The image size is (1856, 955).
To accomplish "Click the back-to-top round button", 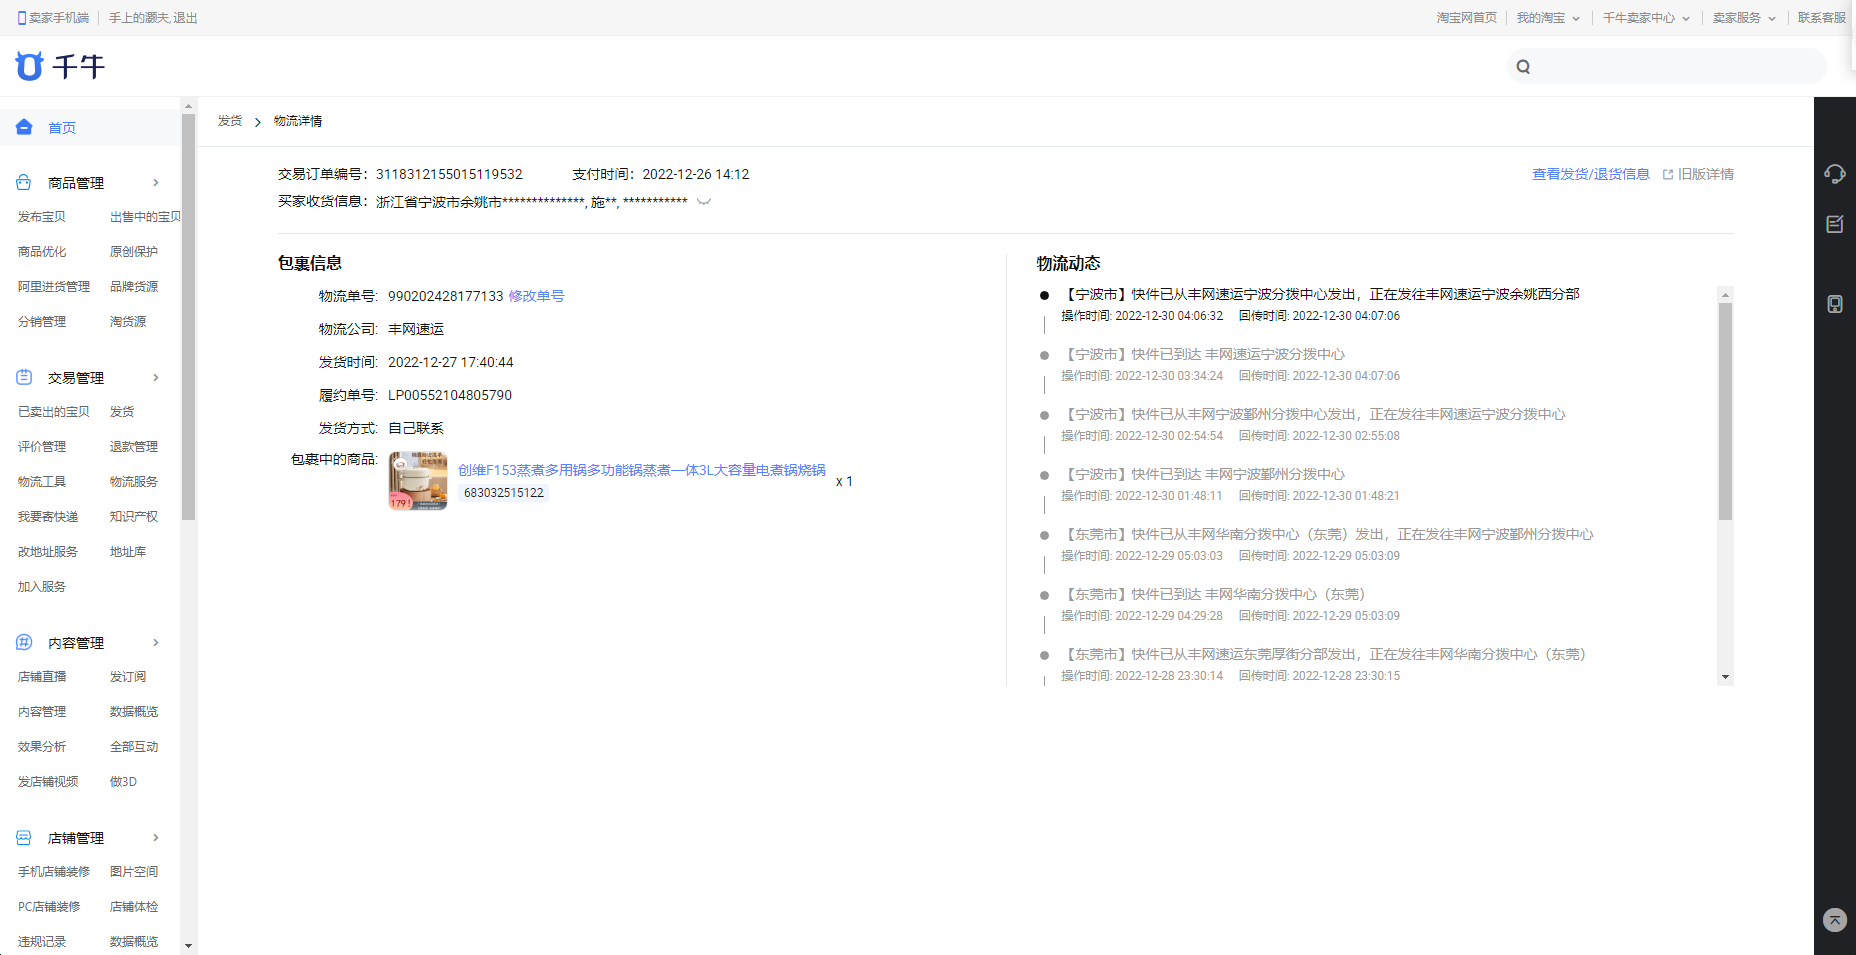I will pos(1834,920).
